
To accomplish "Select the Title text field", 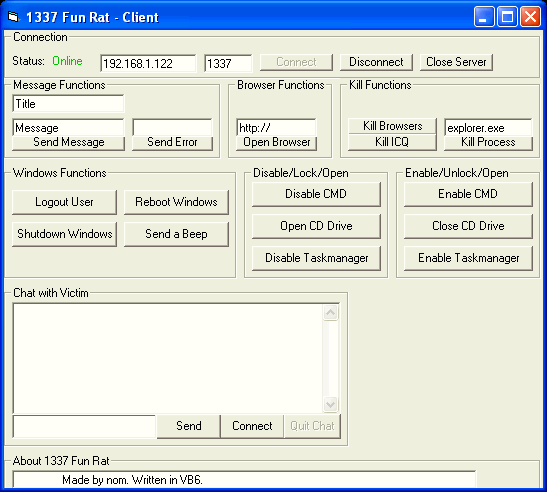I will 68,104.
